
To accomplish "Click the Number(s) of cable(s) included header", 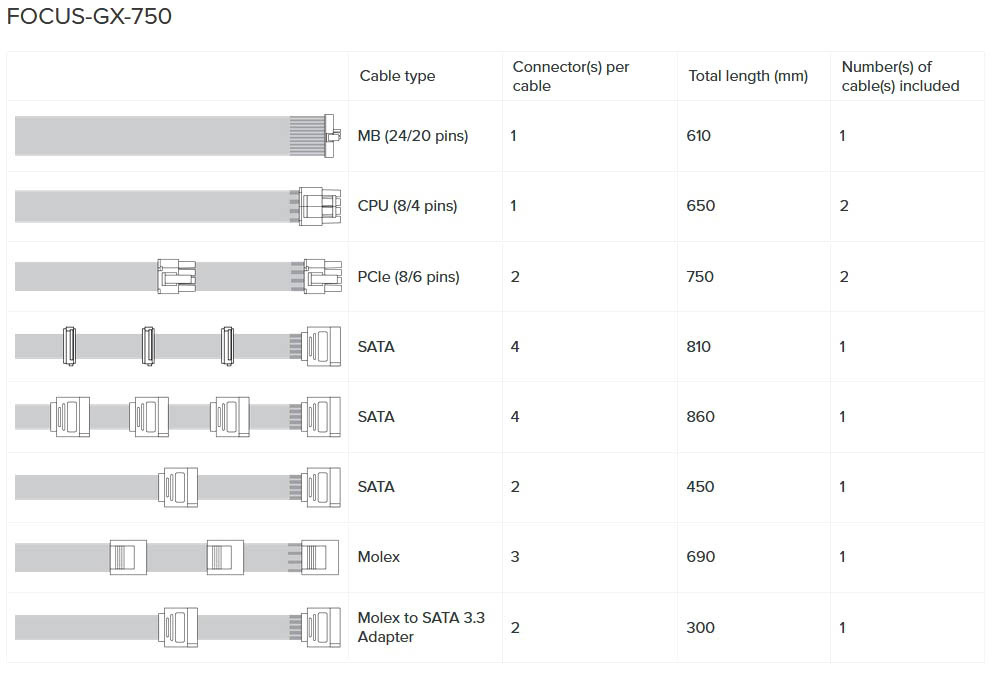I will [x=900, y=76].
